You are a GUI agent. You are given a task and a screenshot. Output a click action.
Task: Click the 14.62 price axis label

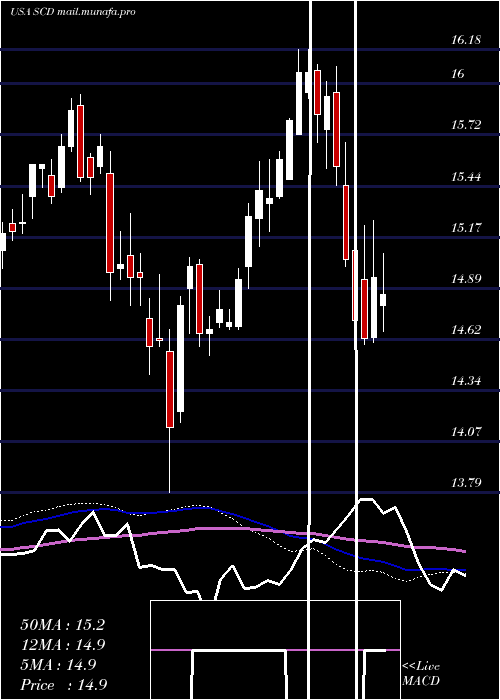[466, 330]
